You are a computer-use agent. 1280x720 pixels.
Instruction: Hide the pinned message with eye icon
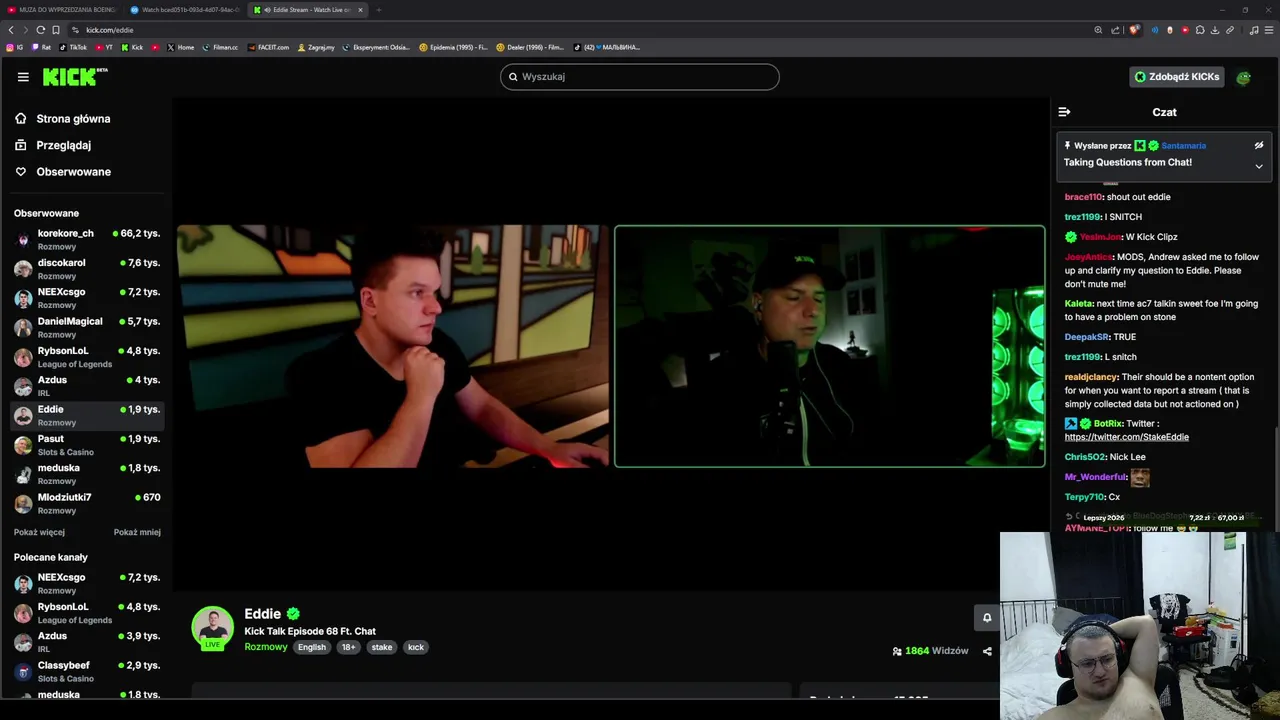(1259, 146)
